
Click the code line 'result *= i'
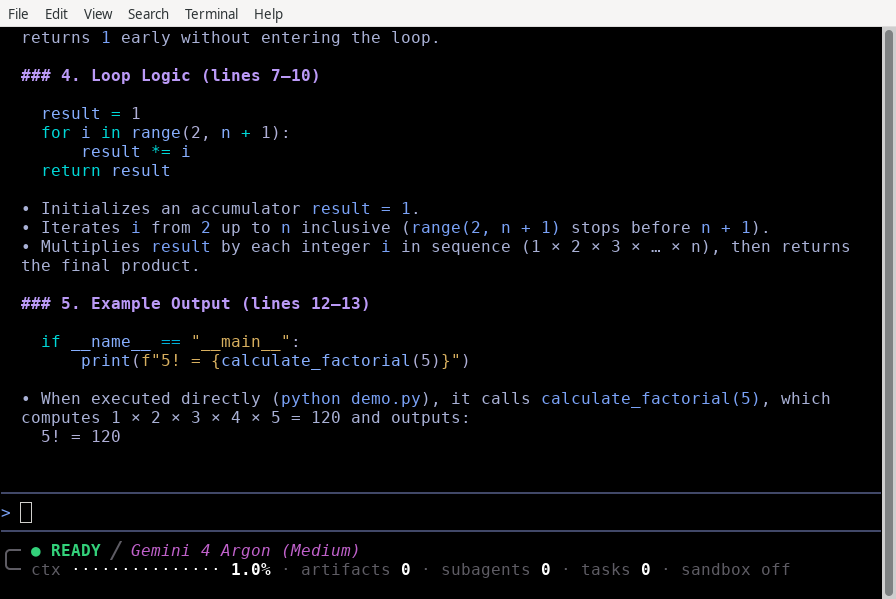135,151
